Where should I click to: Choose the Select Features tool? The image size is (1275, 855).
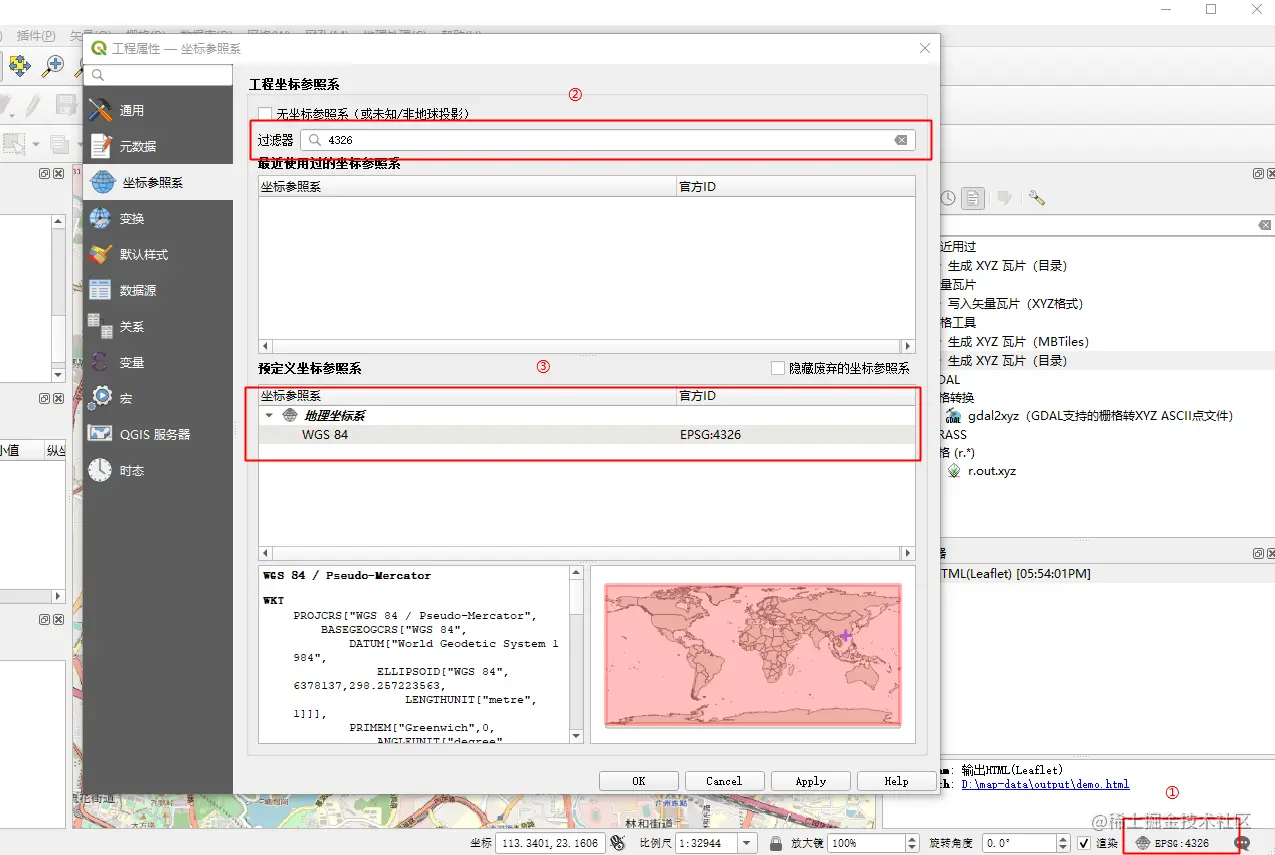coord(13,143)
